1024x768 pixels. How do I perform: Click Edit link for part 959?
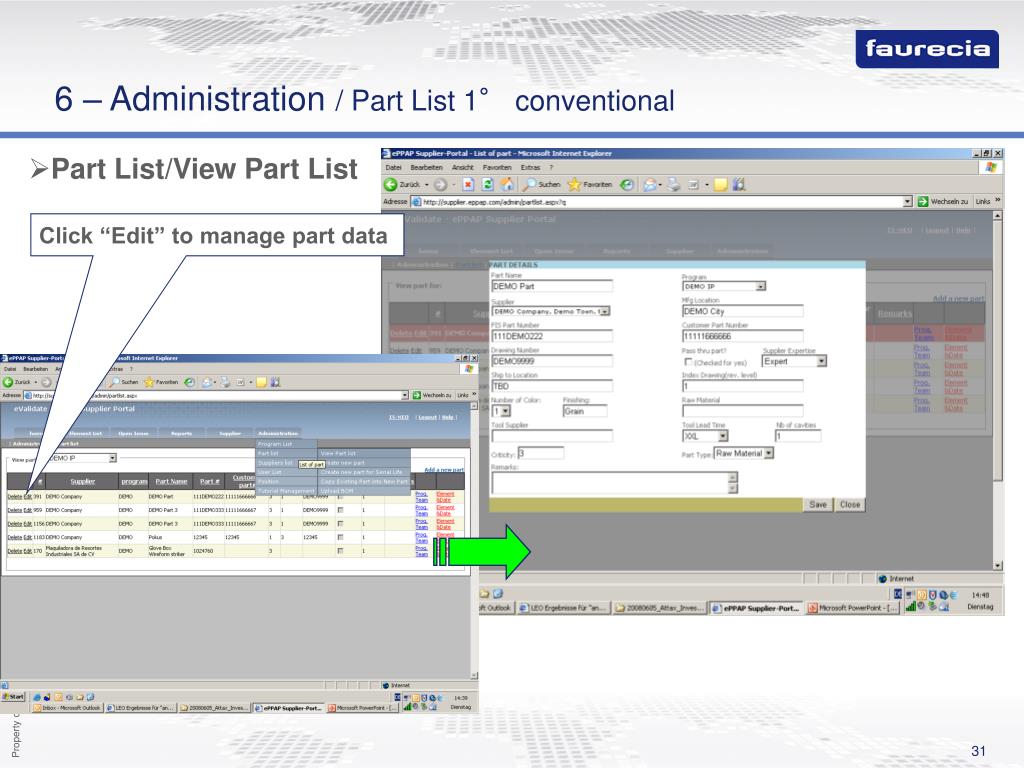pos(28,510)
